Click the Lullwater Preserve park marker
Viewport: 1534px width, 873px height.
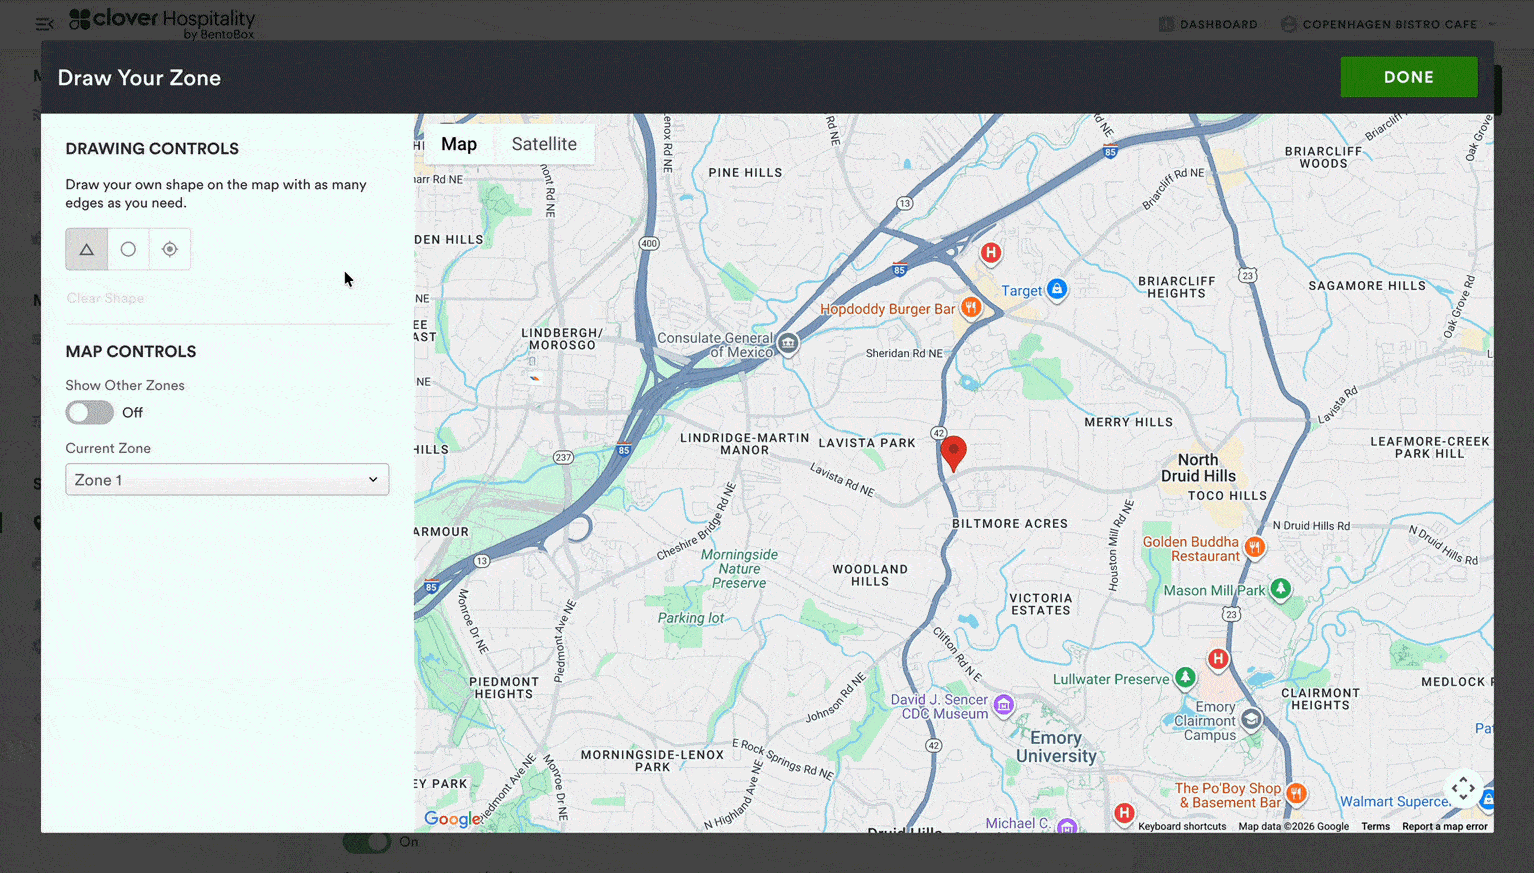coord(1185,678)
